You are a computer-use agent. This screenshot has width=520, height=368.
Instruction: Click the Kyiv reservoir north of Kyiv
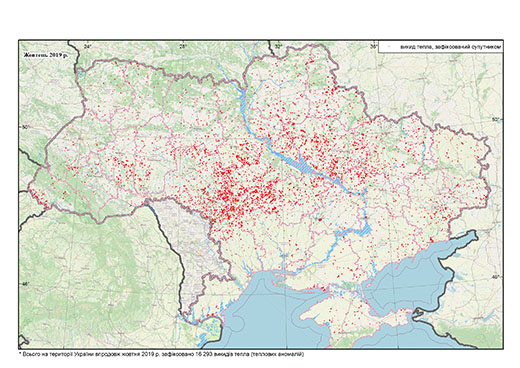coord(242,99)
